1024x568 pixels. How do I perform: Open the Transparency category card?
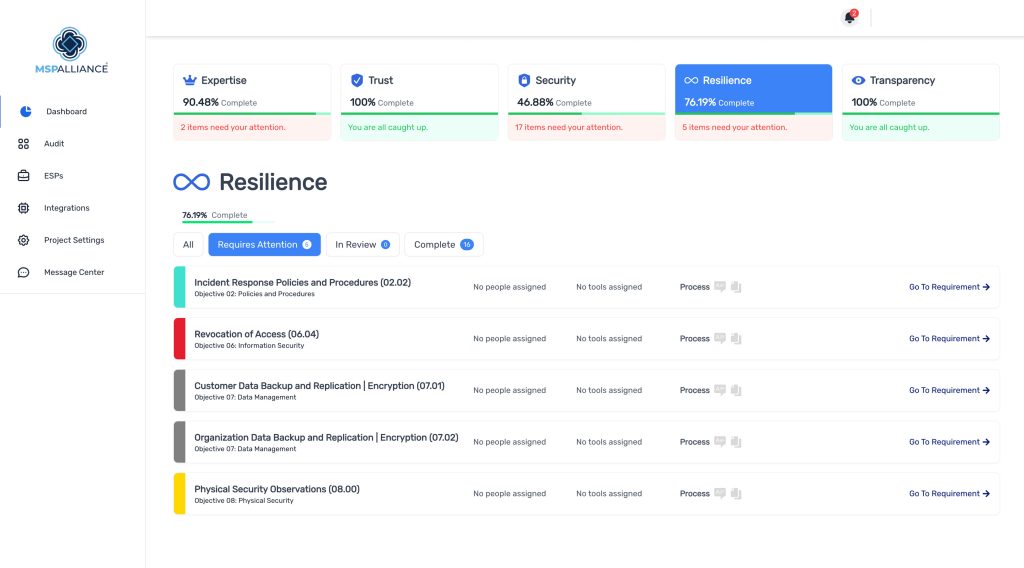[920, 102]
